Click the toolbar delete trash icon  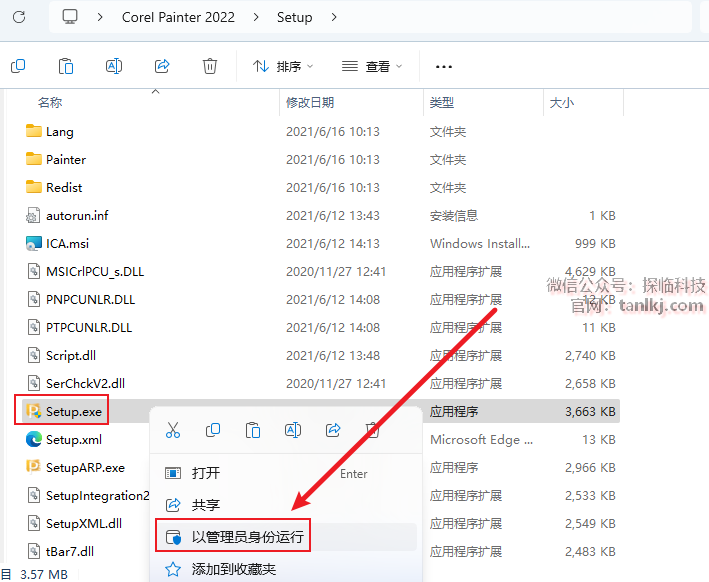(x=210, y=66)
